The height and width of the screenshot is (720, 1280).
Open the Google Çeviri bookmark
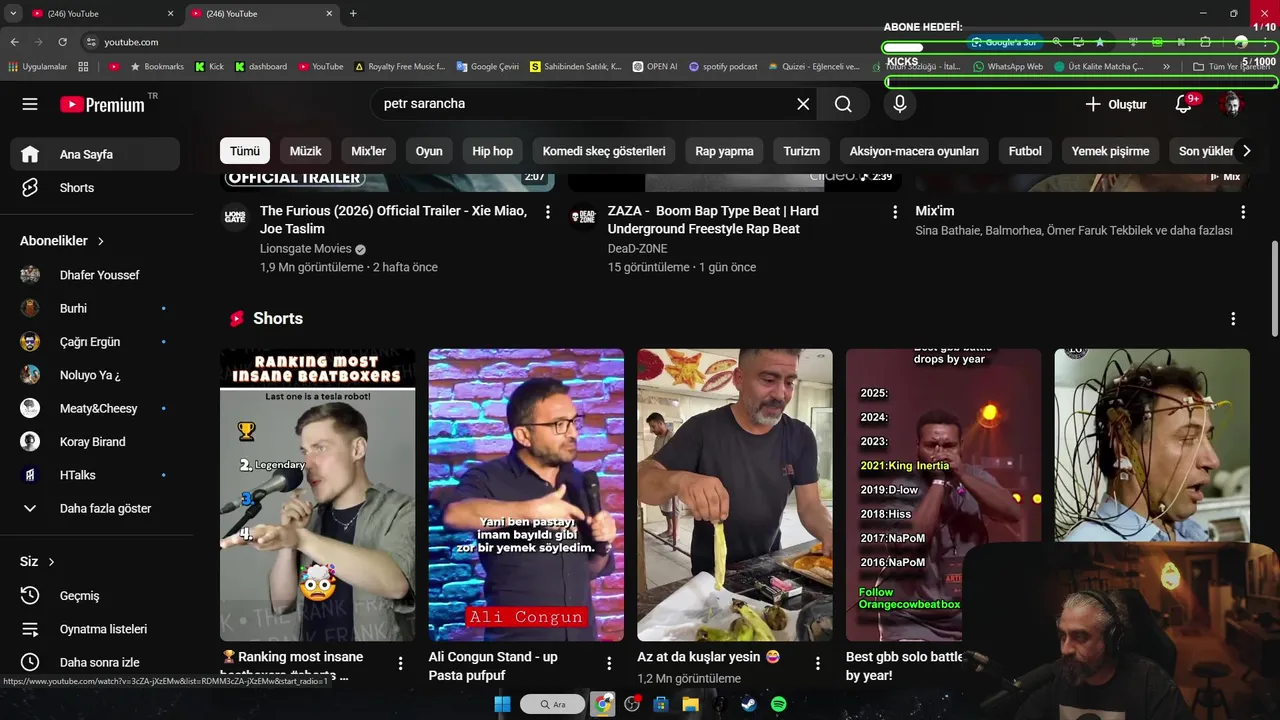(488, 67)
